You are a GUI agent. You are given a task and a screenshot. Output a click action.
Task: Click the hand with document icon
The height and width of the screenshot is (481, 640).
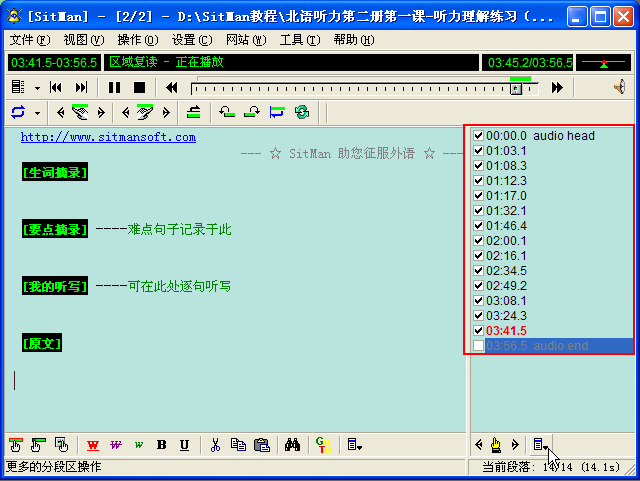point(61,445)
